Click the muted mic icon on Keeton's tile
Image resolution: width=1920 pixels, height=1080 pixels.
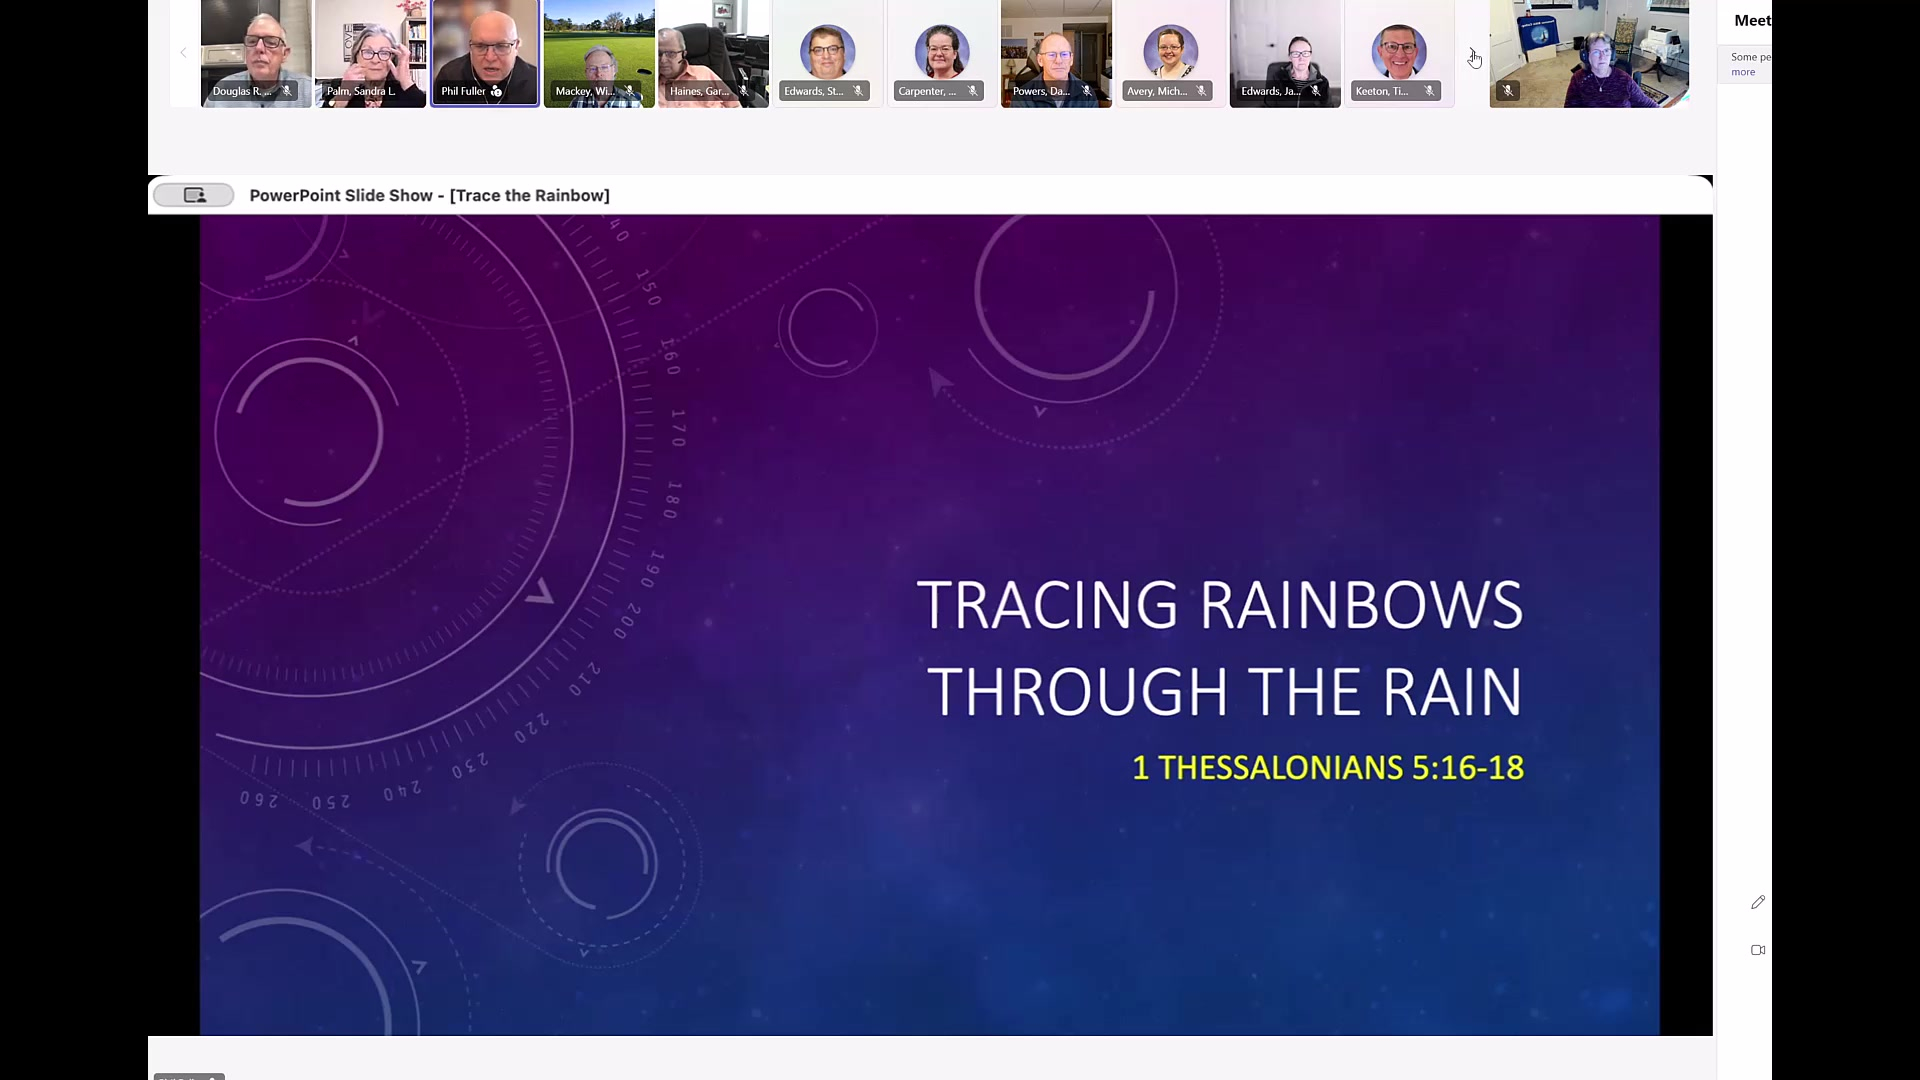(1430, 91)
